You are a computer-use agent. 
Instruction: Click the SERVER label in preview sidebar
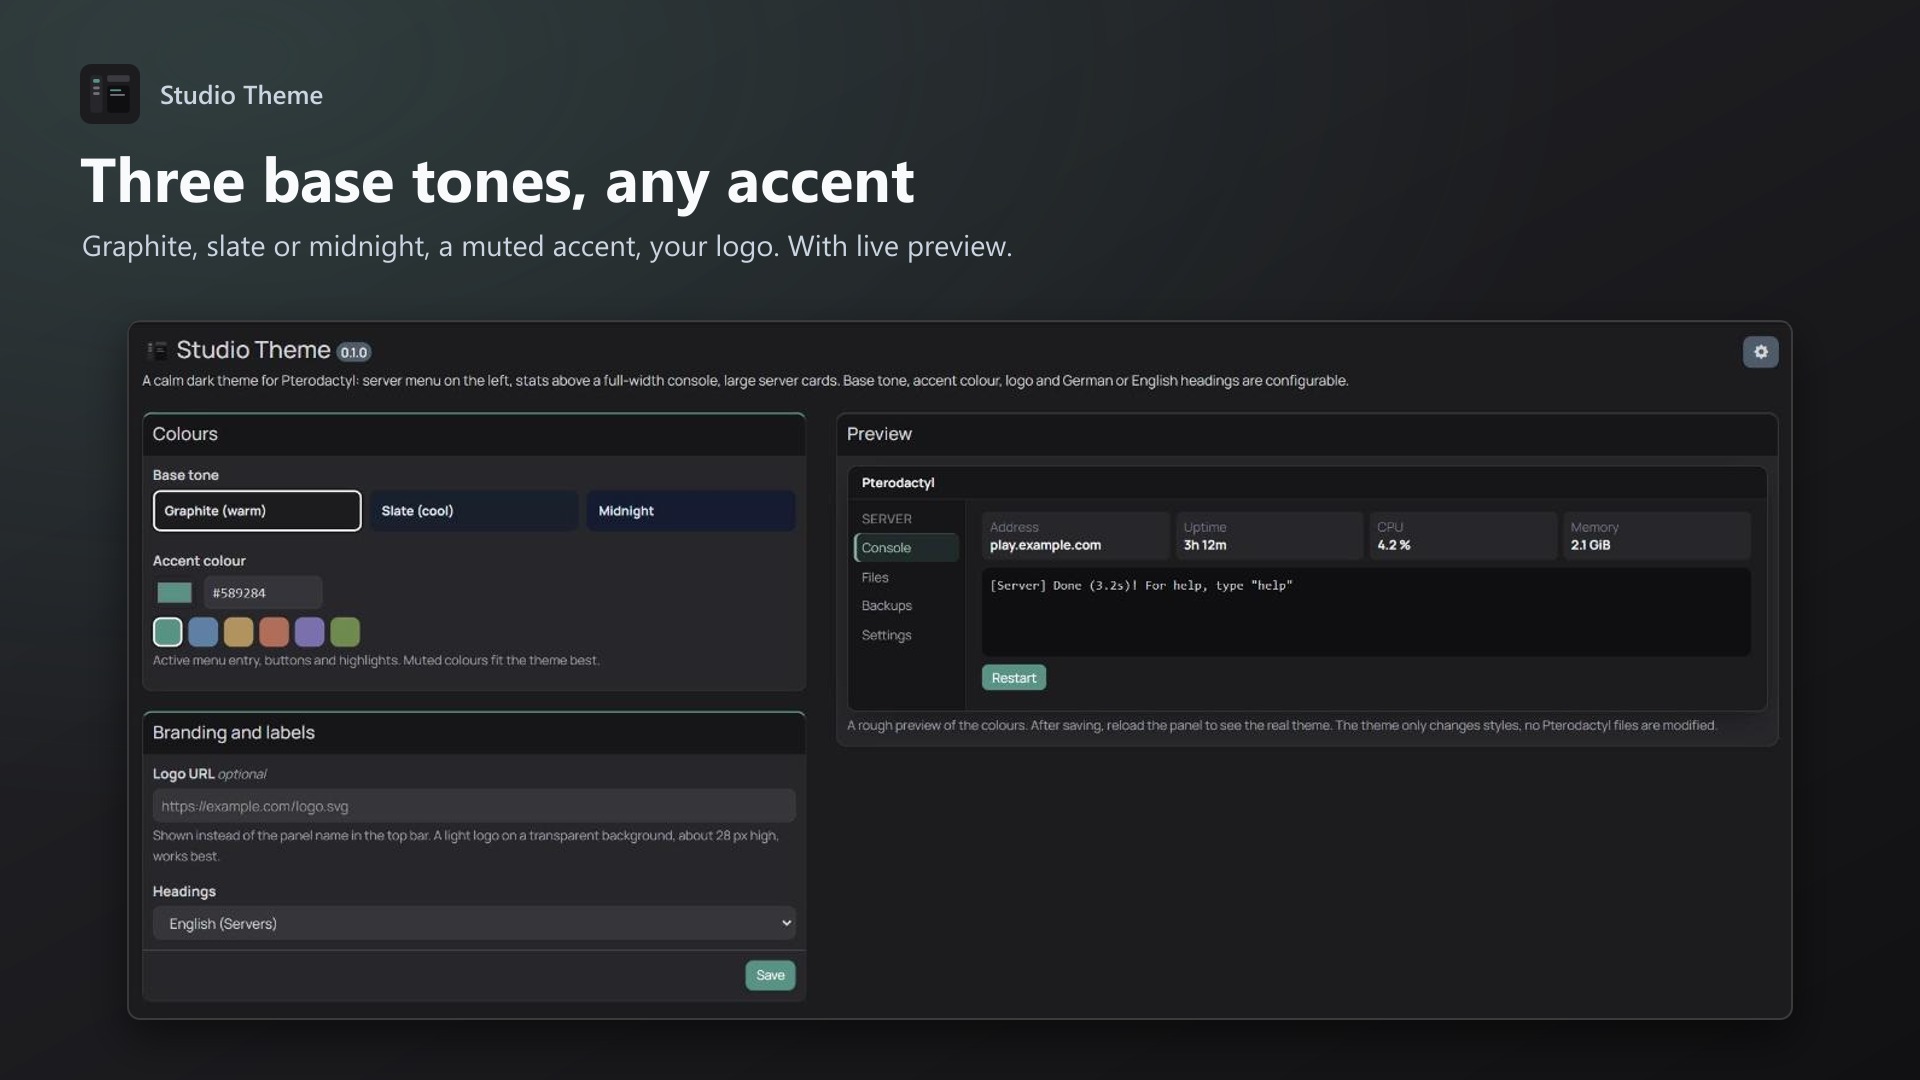[887, 519]
